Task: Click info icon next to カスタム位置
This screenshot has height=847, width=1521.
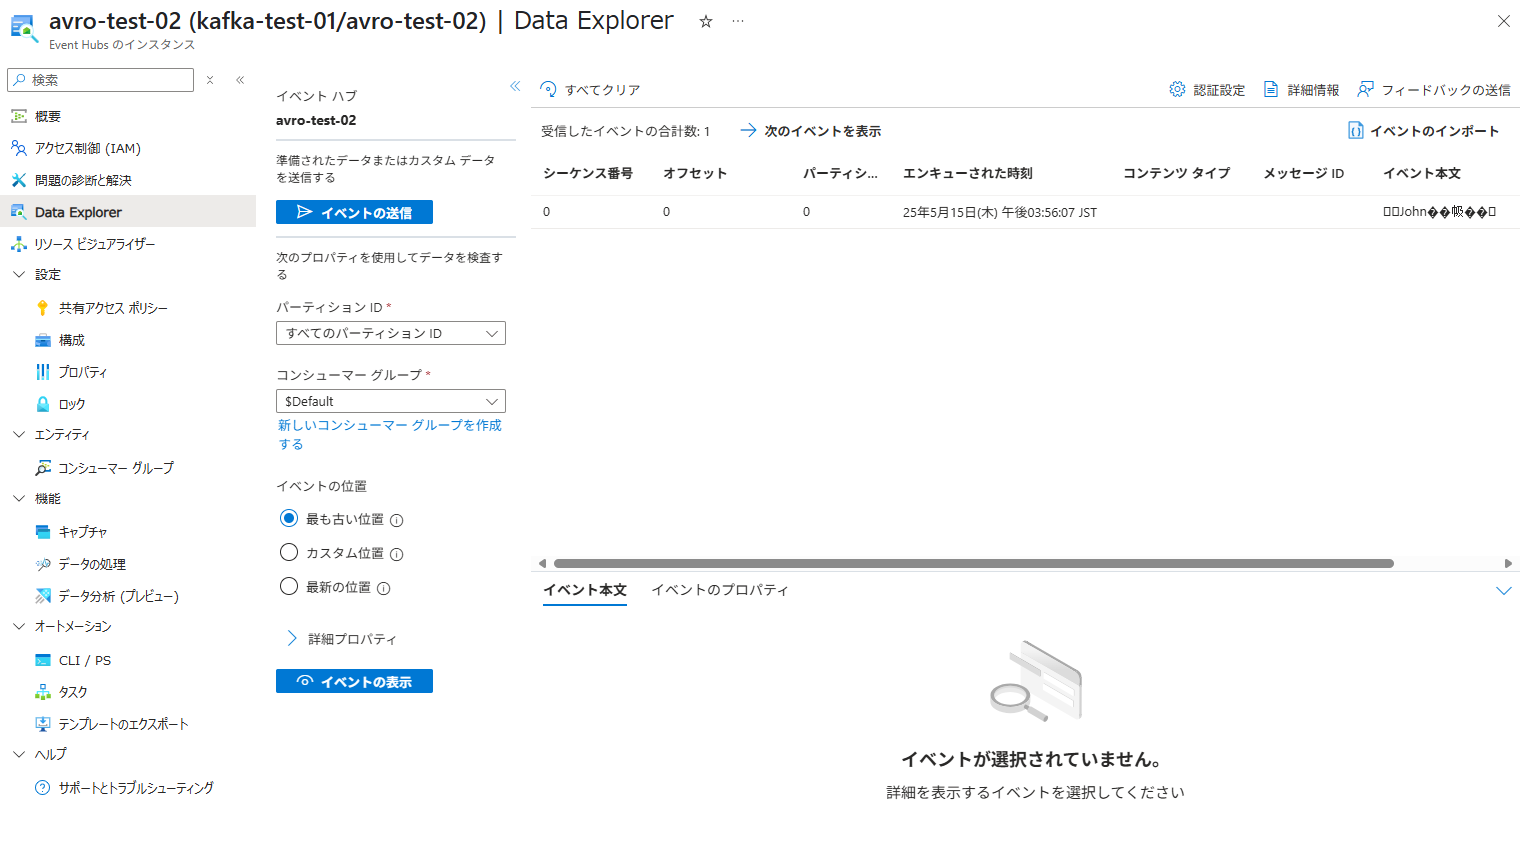Action: click(x=397, y=554)
